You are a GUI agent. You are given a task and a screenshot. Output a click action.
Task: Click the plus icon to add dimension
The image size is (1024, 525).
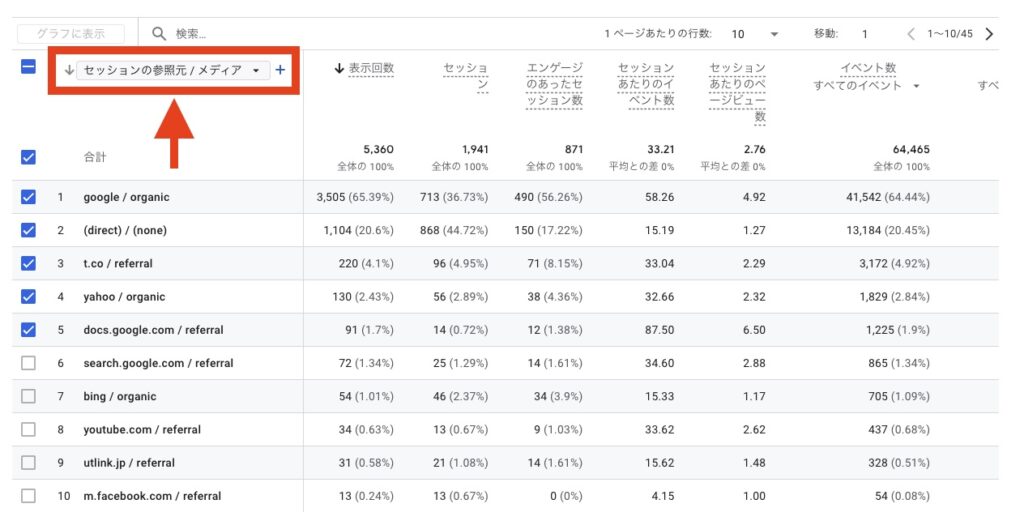pos(280,71)
